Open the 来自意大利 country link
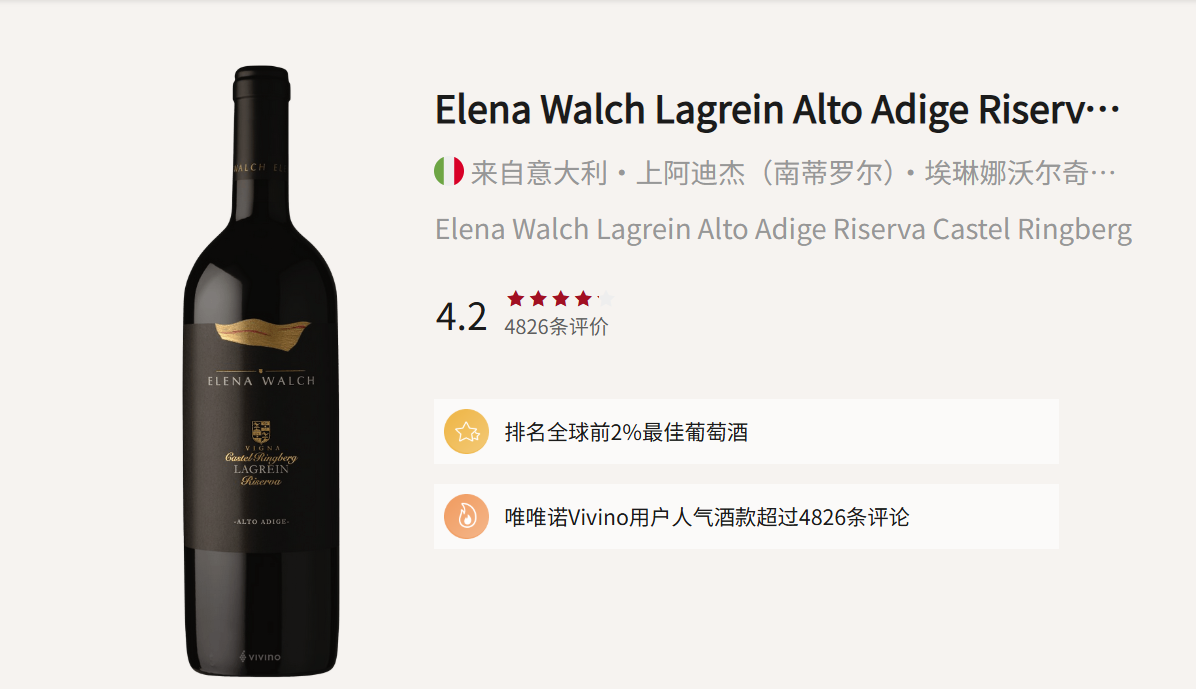 539,172
